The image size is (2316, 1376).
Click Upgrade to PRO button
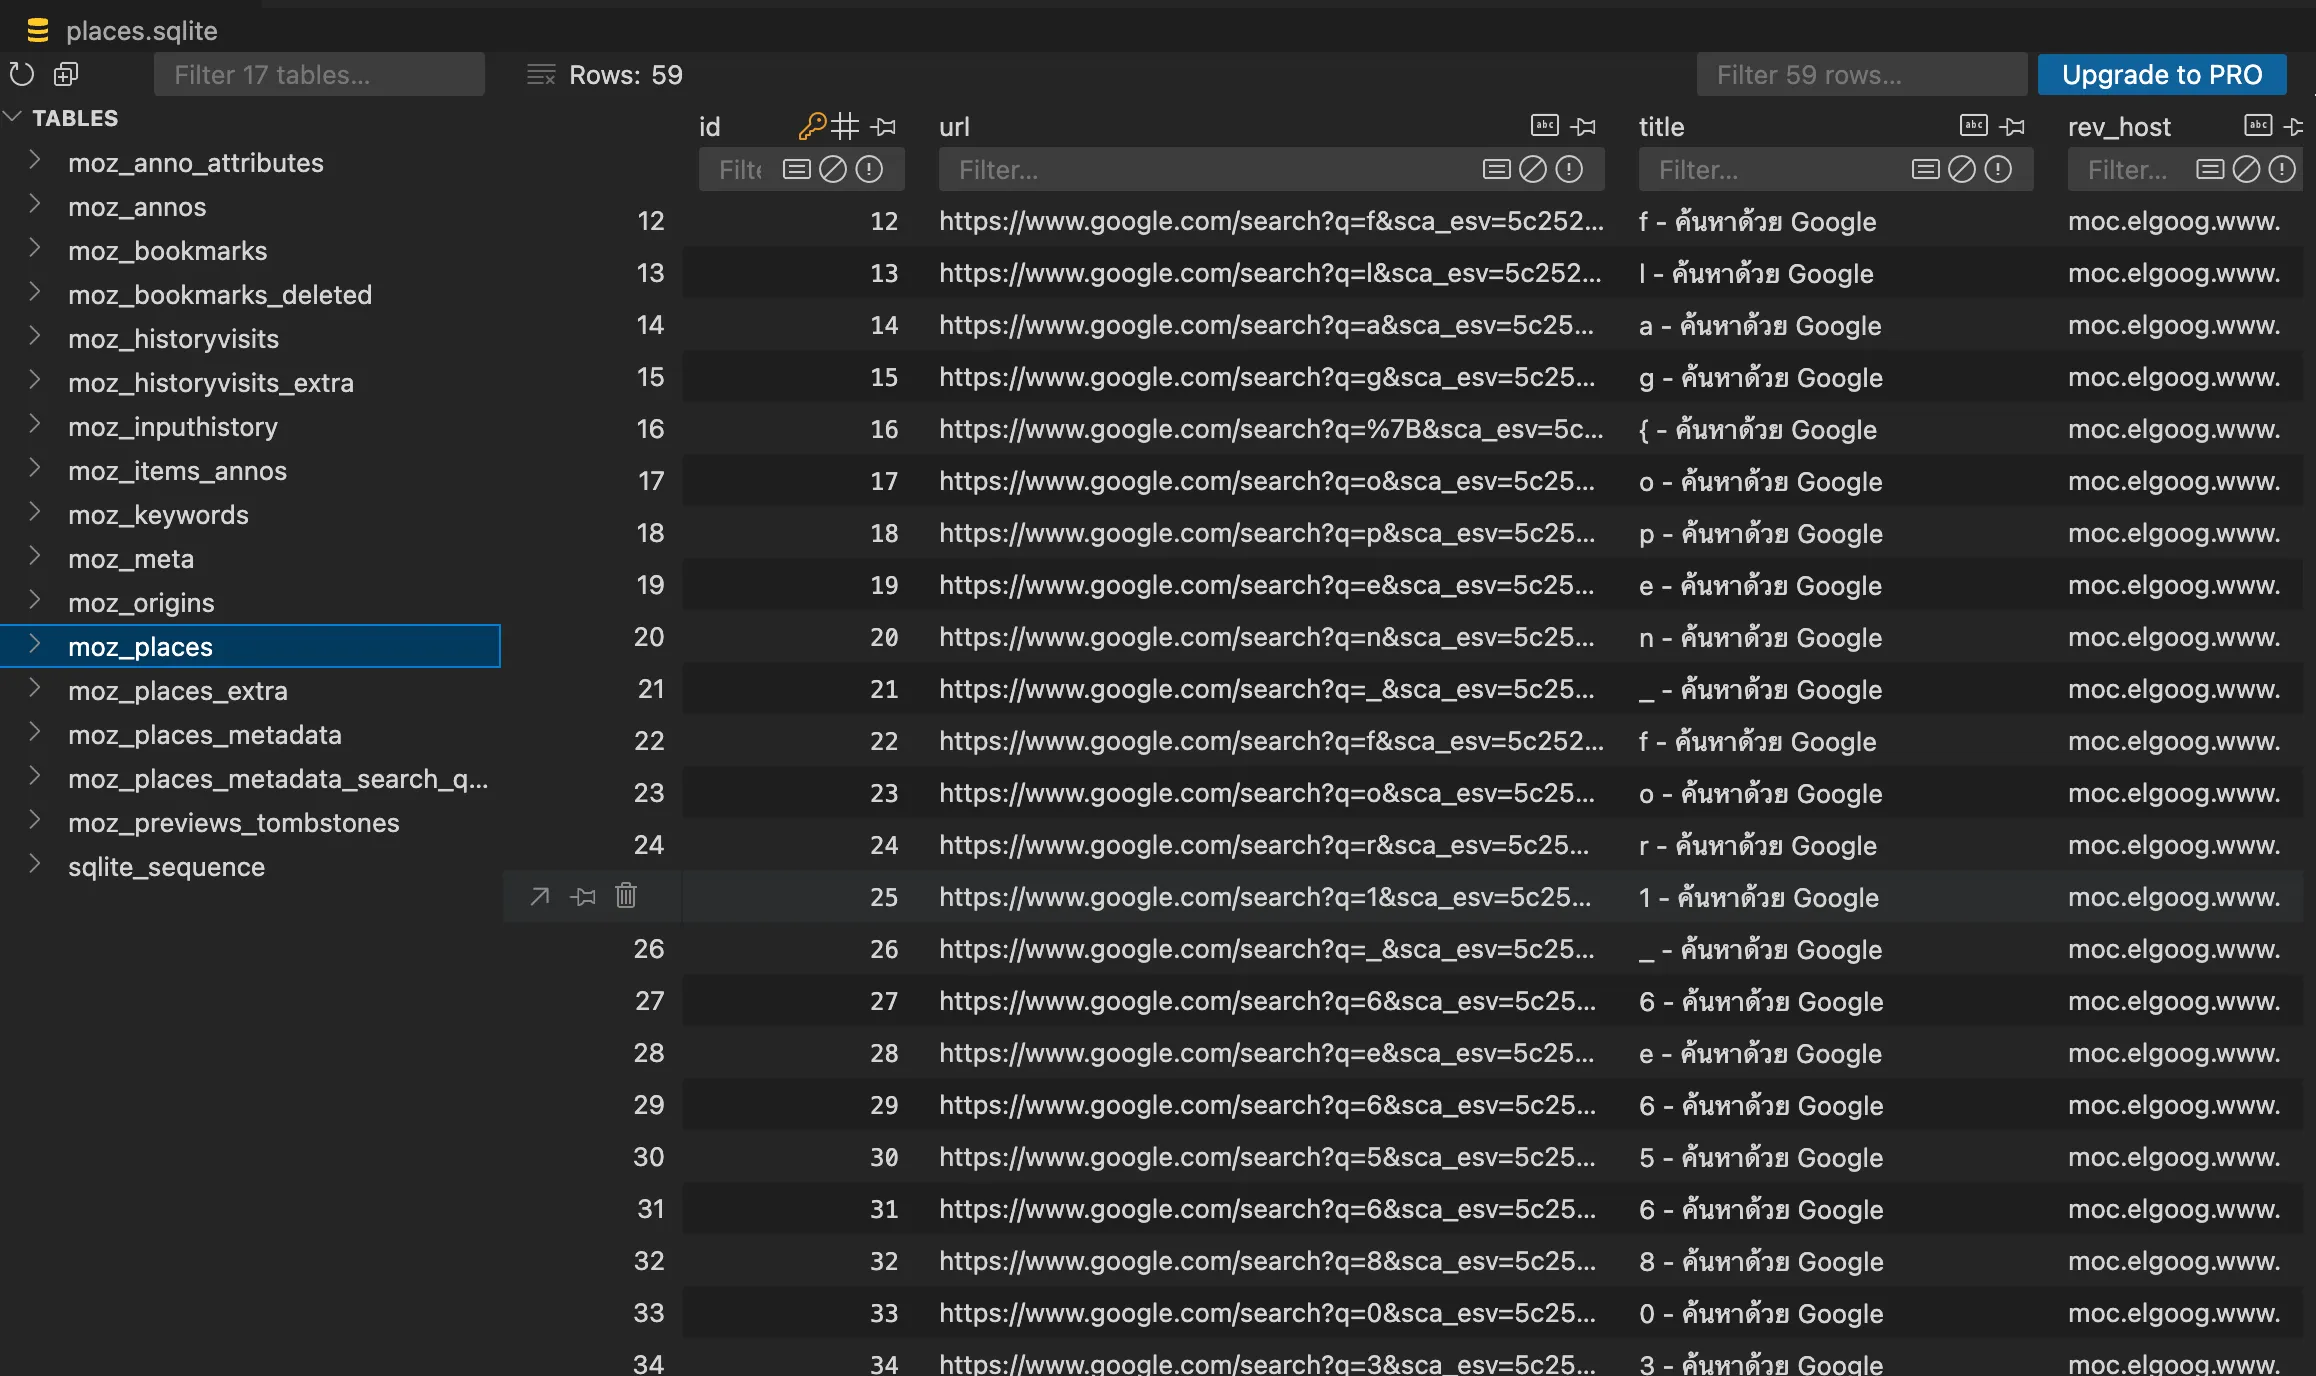coord(2161,75)
